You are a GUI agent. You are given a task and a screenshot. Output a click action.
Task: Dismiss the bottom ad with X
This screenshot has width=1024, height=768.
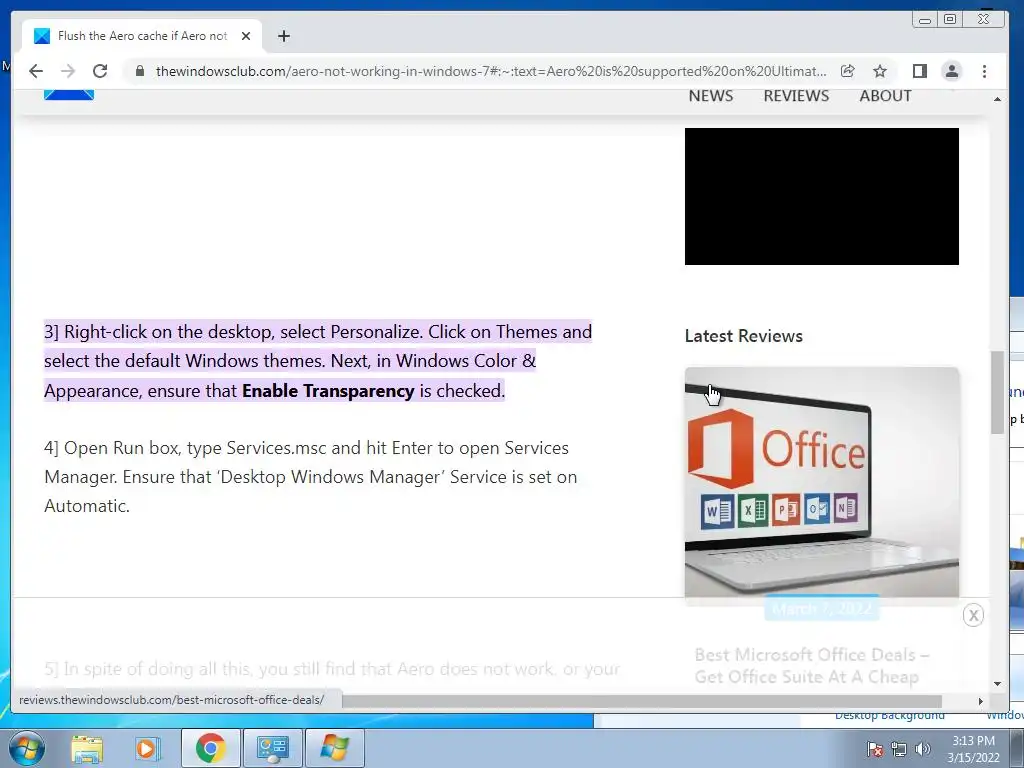tap(973, 615)
